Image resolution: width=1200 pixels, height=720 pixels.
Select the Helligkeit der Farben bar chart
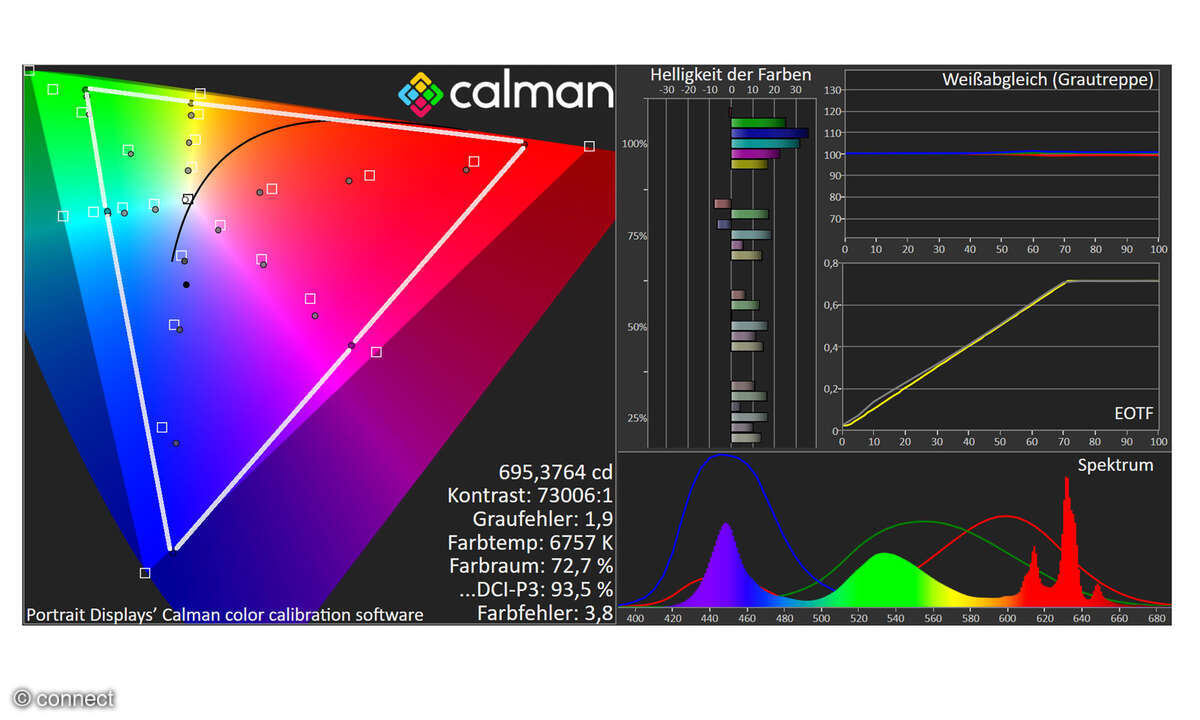pyautogui.click(x=730, y=250)
